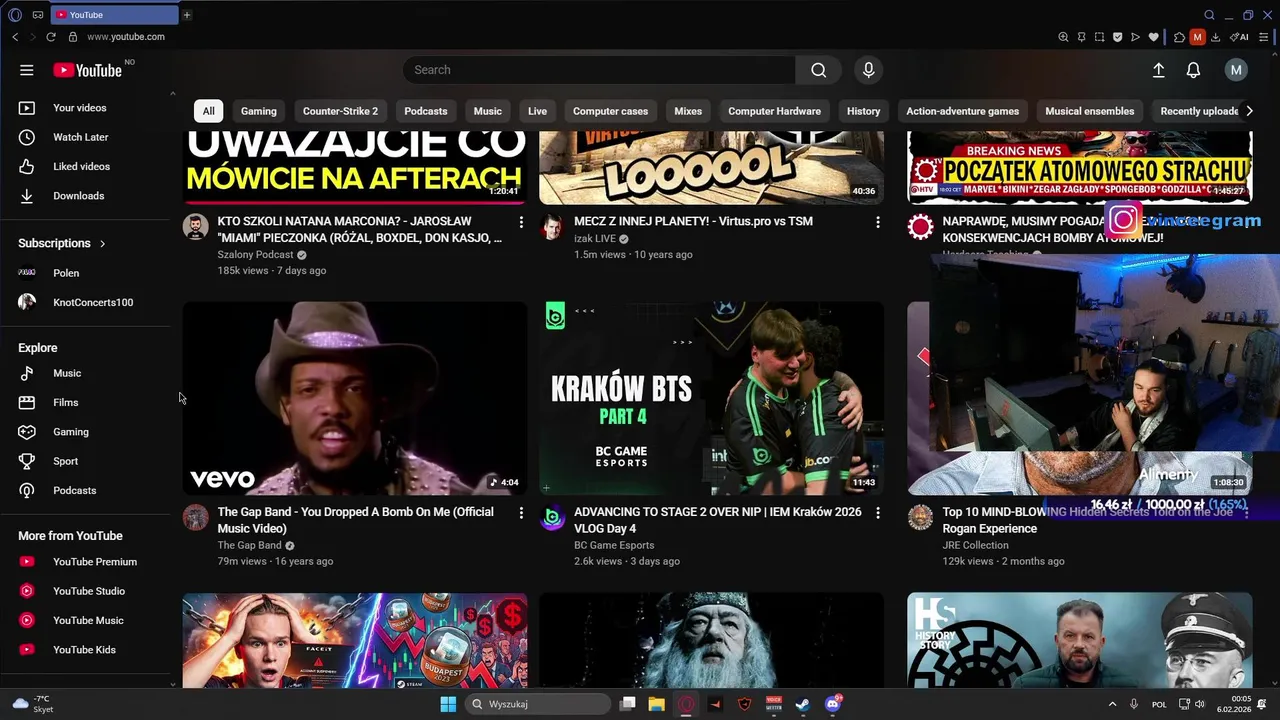Click the Windows Start button
Image resolution: width=1280 pixels, height=720 pixels.
(448, 704)
